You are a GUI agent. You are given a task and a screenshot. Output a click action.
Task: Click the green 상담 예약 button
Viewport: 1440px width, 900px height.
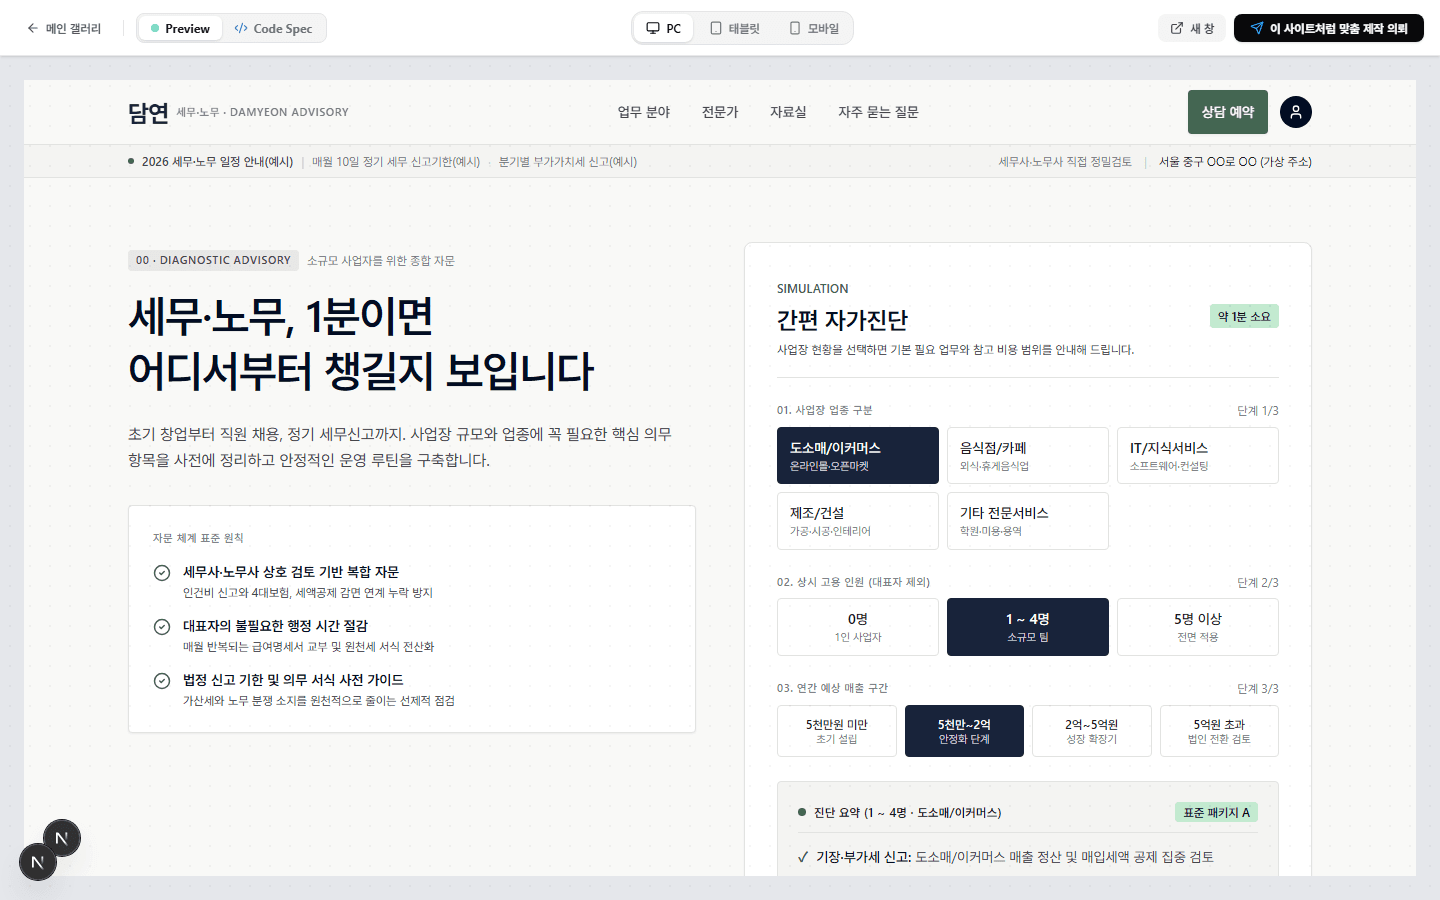click(1228, 112)
